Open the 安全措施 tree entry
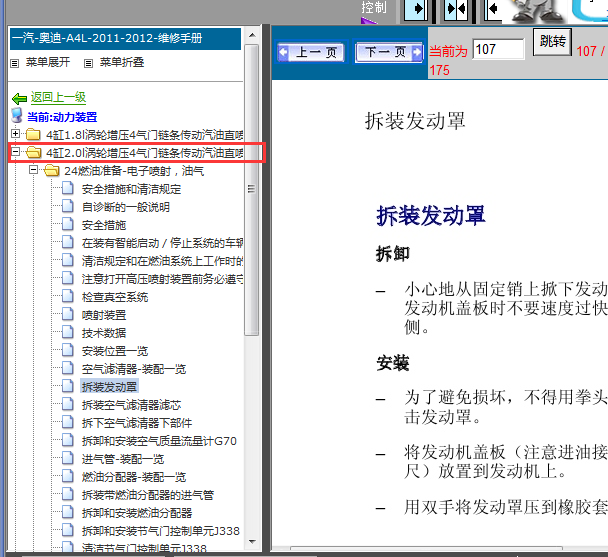Viewport: 608px width, 557px height. 104,225
